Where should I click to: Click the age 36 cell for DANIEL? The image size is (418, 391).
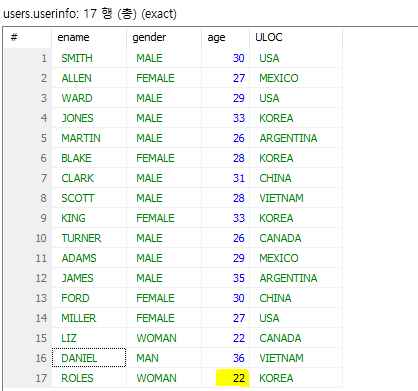point(226,358)
